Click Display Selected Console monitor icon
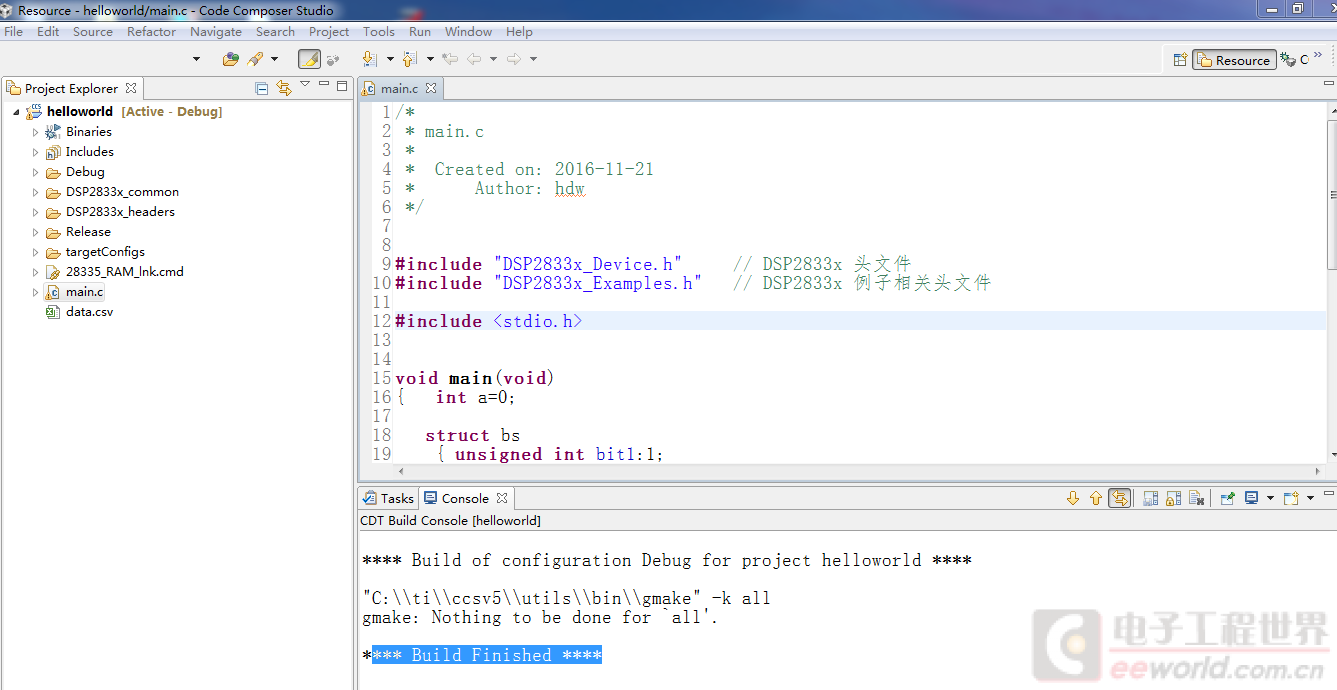 click(1251, 498)
